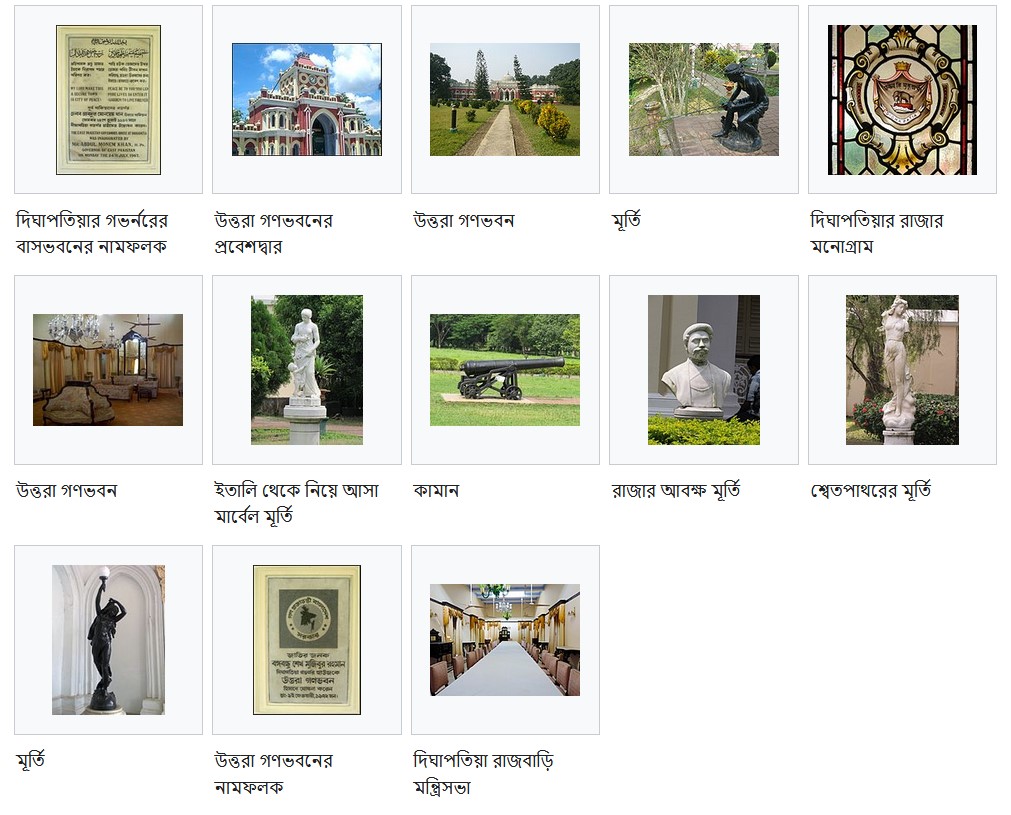Click caption 'ইতালি থেকে নিয়ে আসা মার্বেল মূর্তি'
The height and width of the screenshot is (815, 1011).
pyautogui.click(x=297, y=503)
